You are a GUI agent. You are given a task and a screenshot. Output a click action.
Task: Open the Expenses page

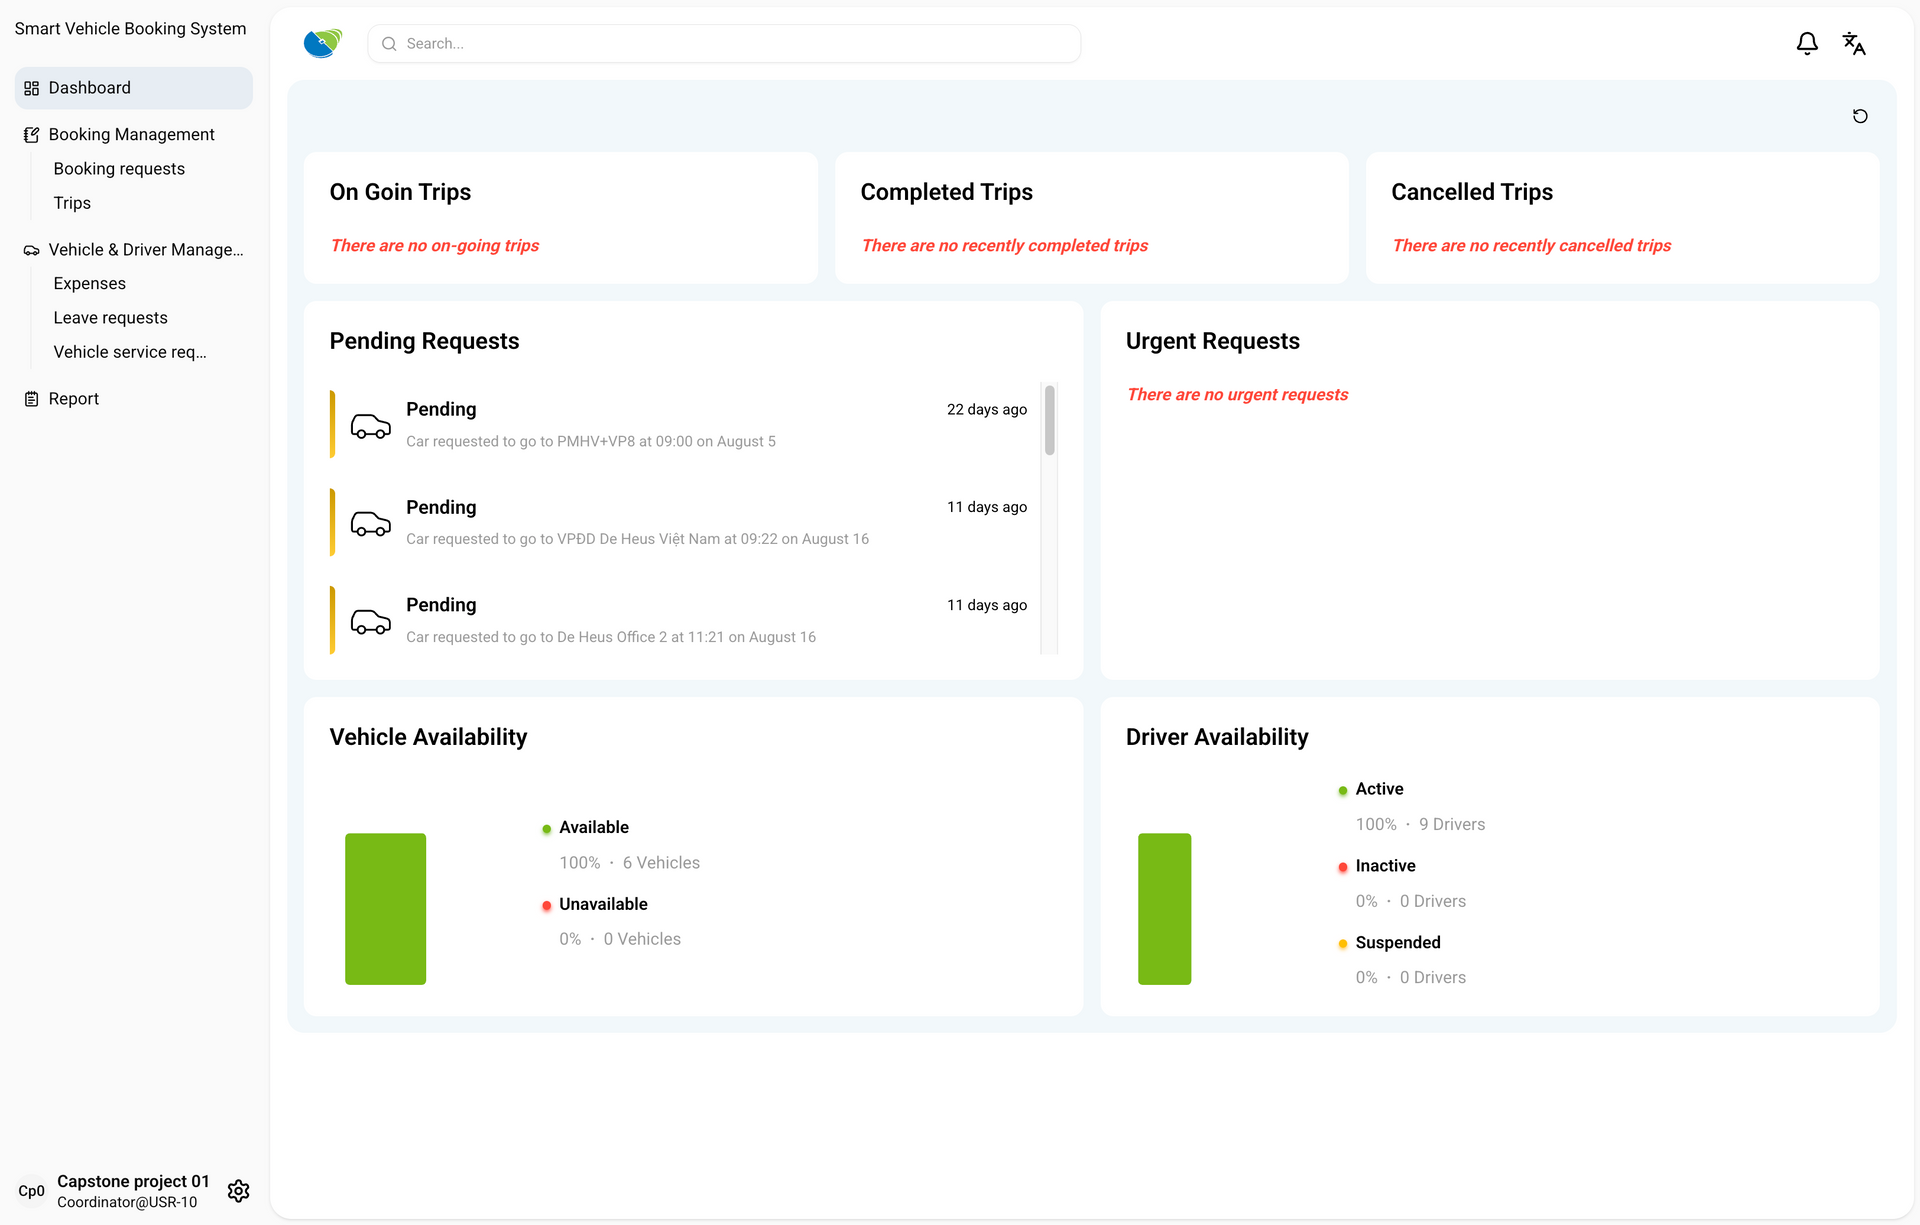[x=89, y=284]
